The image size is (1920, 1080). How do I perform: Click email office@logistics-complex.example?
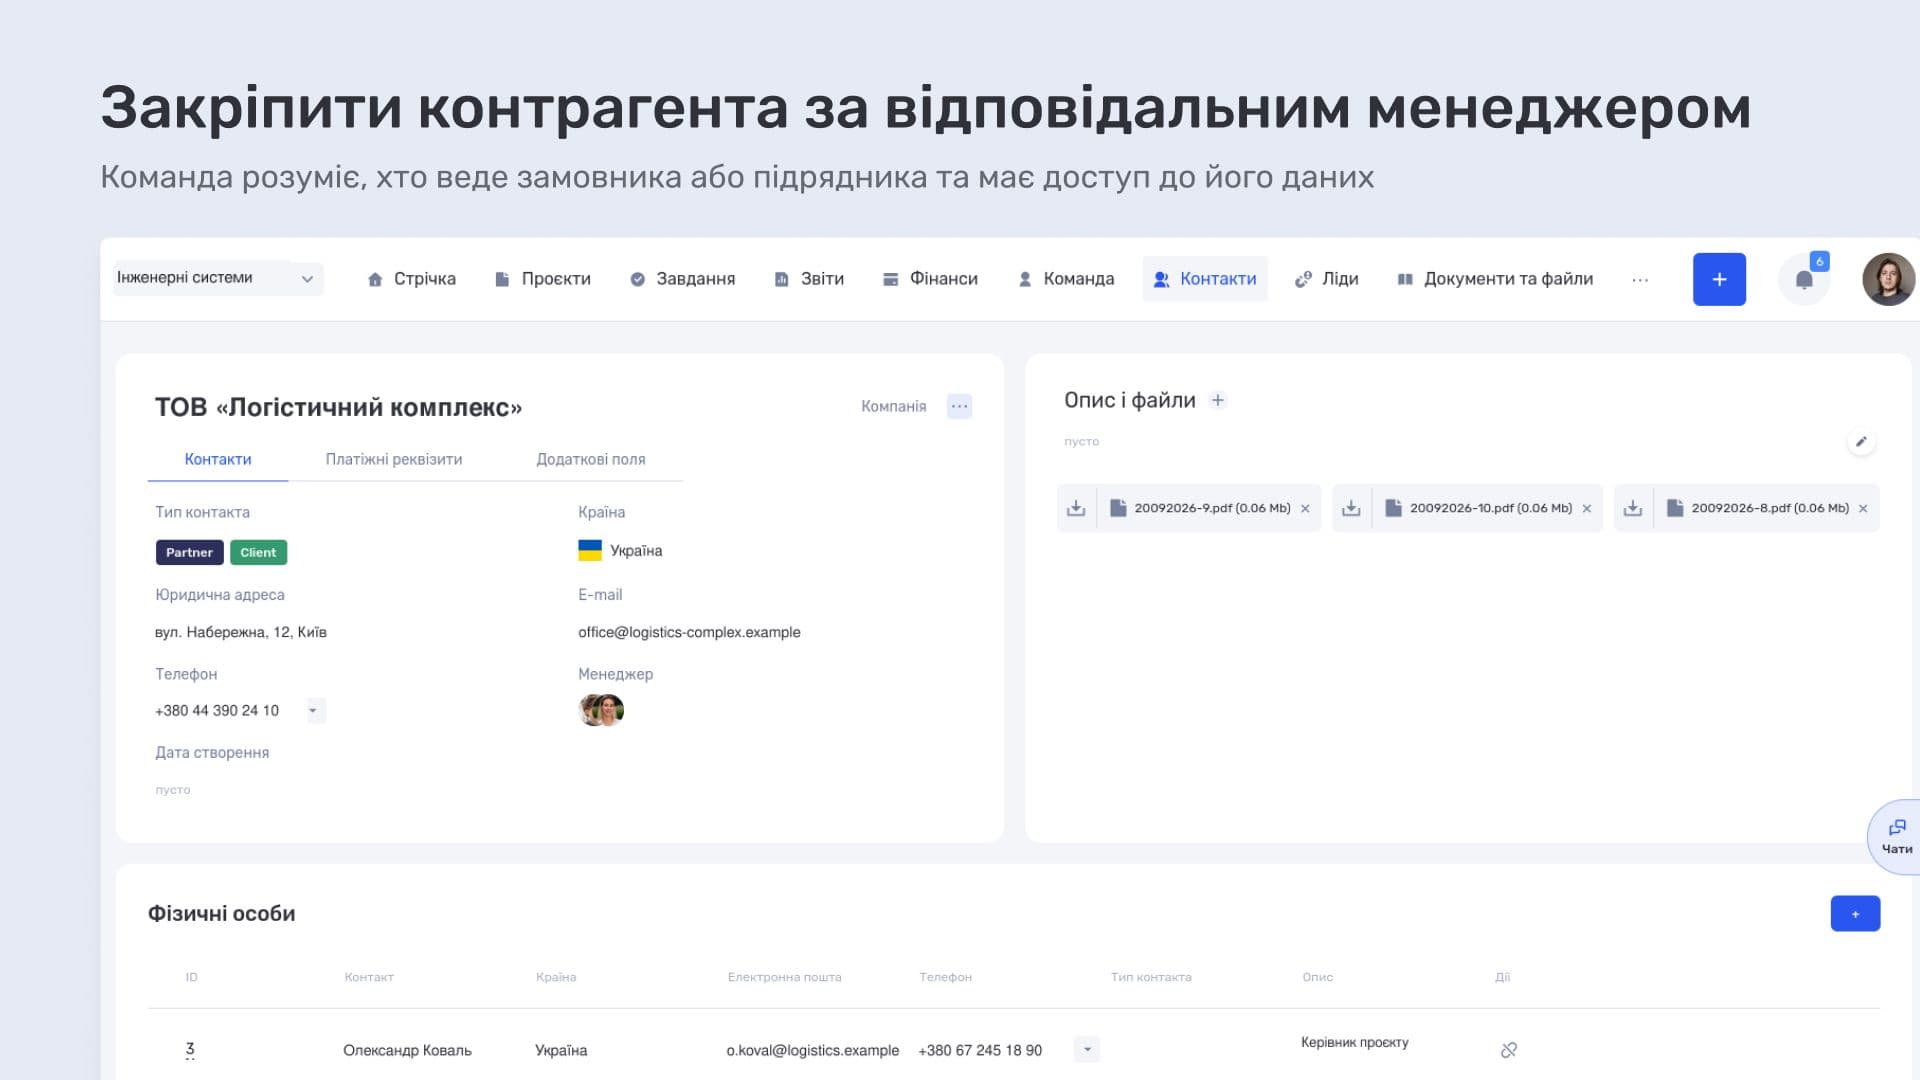tap(689, 632)
